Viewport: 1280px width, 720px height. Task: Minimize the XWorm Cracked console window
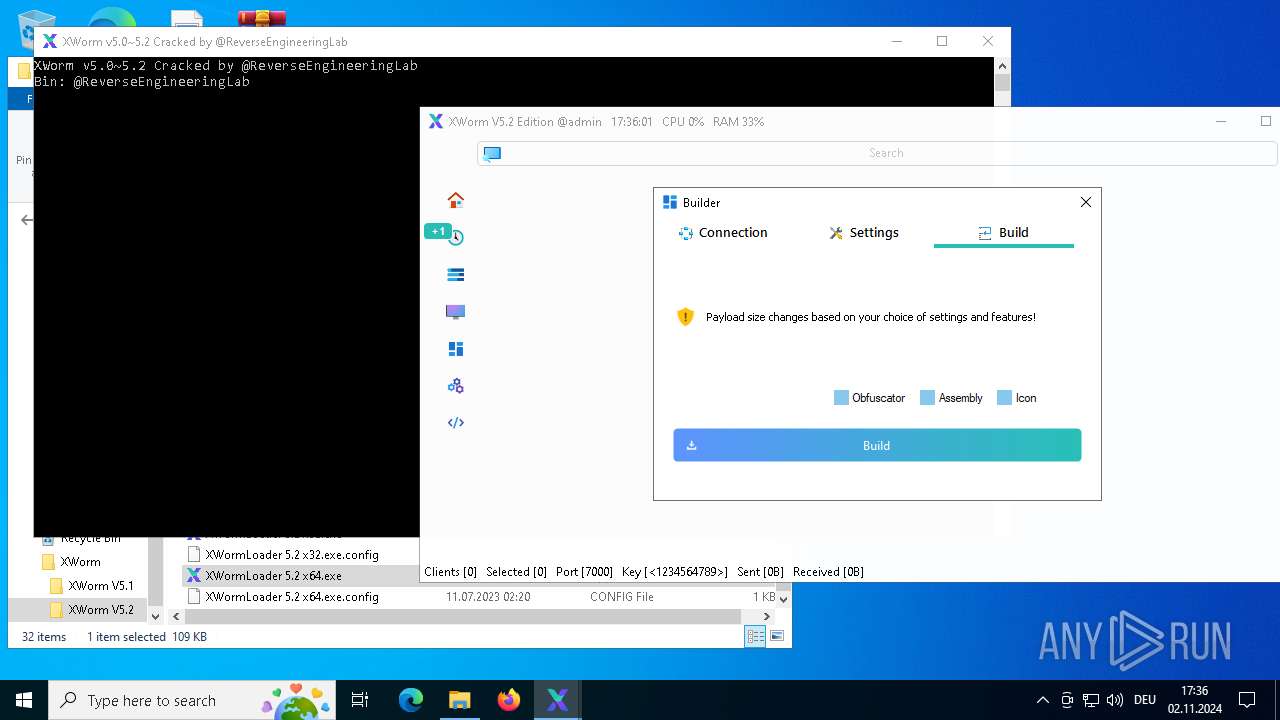(896, 41)
